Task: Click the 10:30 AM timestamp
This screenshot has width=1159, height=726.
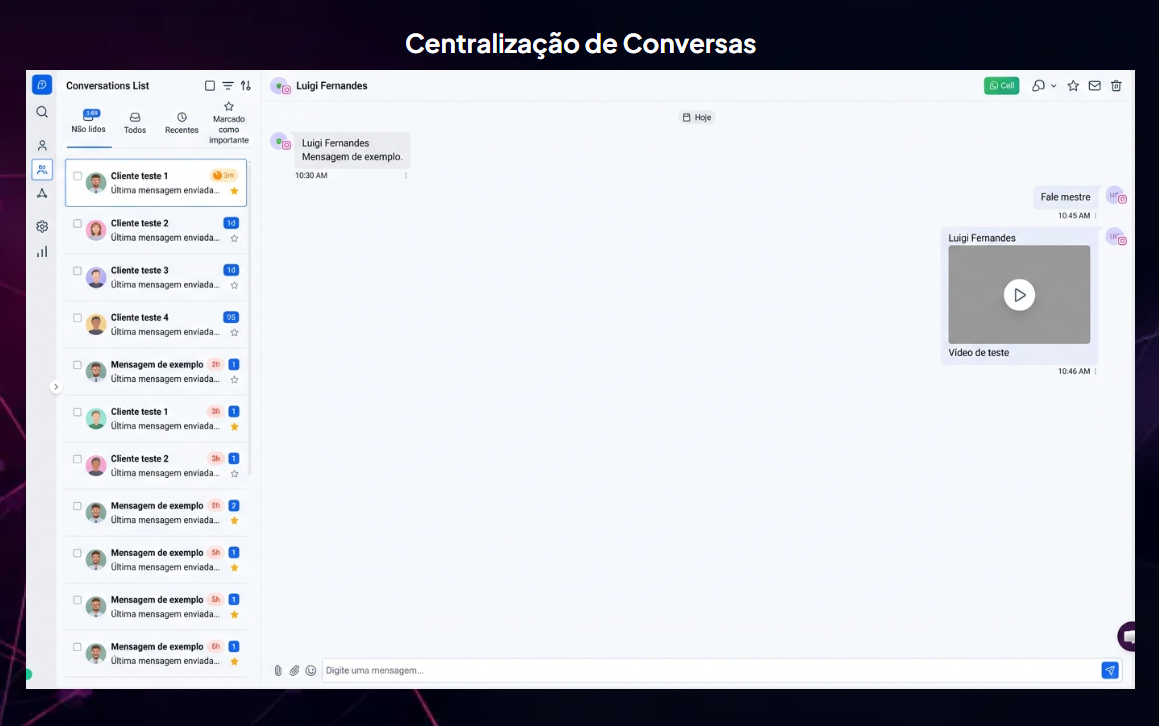Action: [311, 176]
